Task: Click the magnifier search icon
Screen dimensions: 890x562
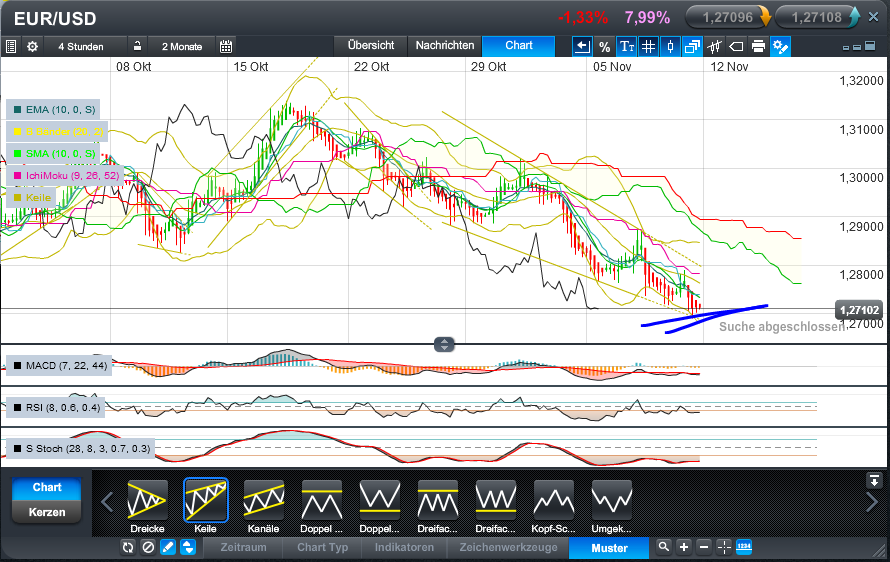Action: (x=664, y=547)
